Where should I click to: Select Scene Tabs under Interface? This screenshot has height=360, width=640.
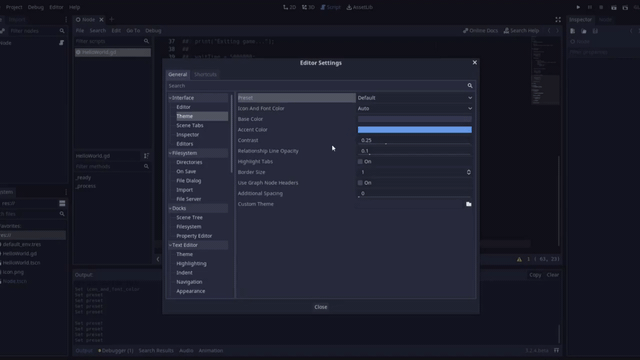[x=190, y=126]
